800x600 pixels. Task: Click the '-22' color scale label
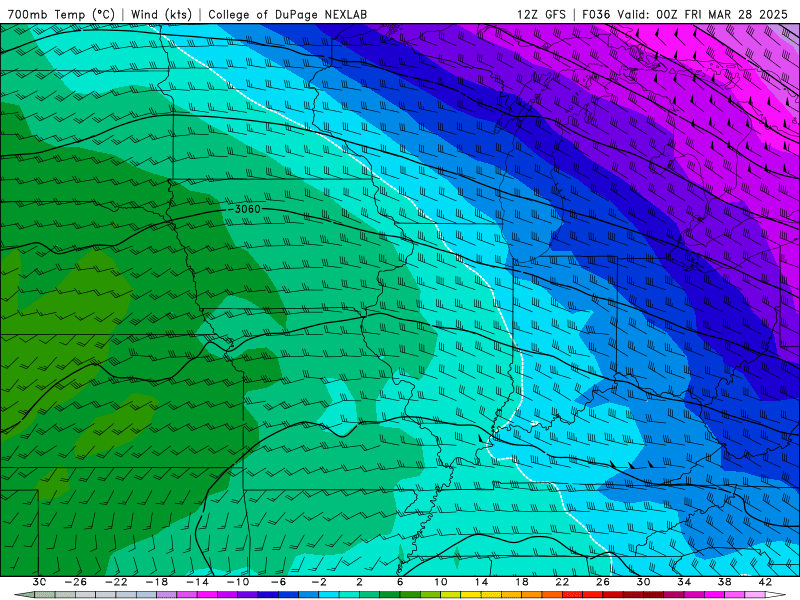click(116, 582)
